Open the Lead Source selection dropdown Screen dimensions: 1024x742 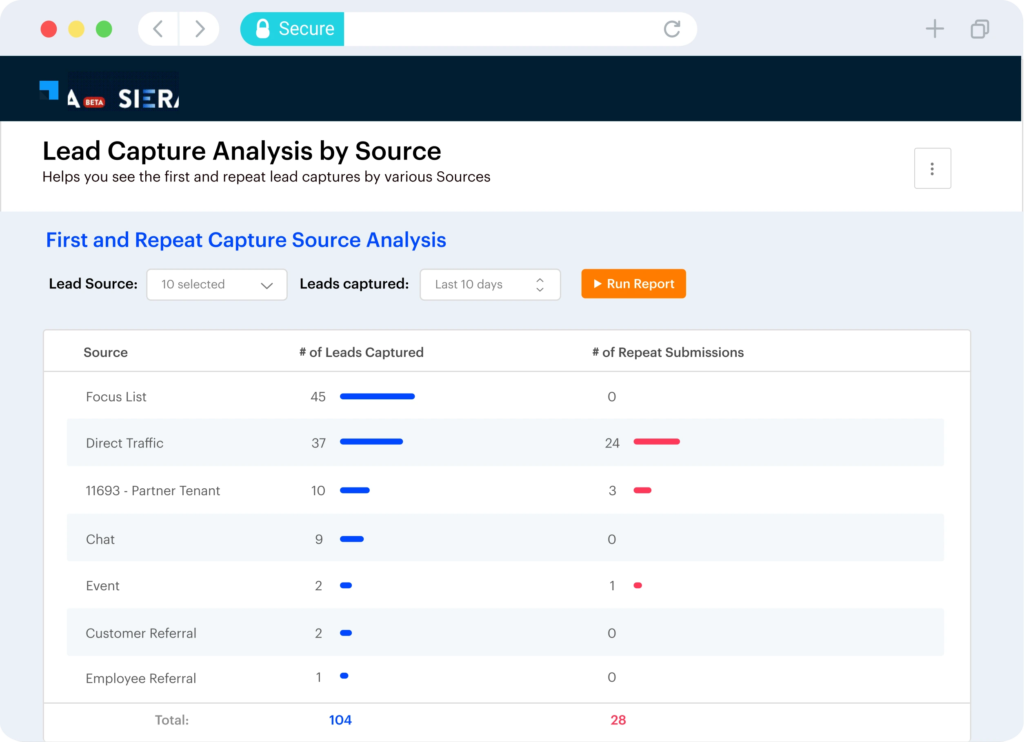[216, 284]
